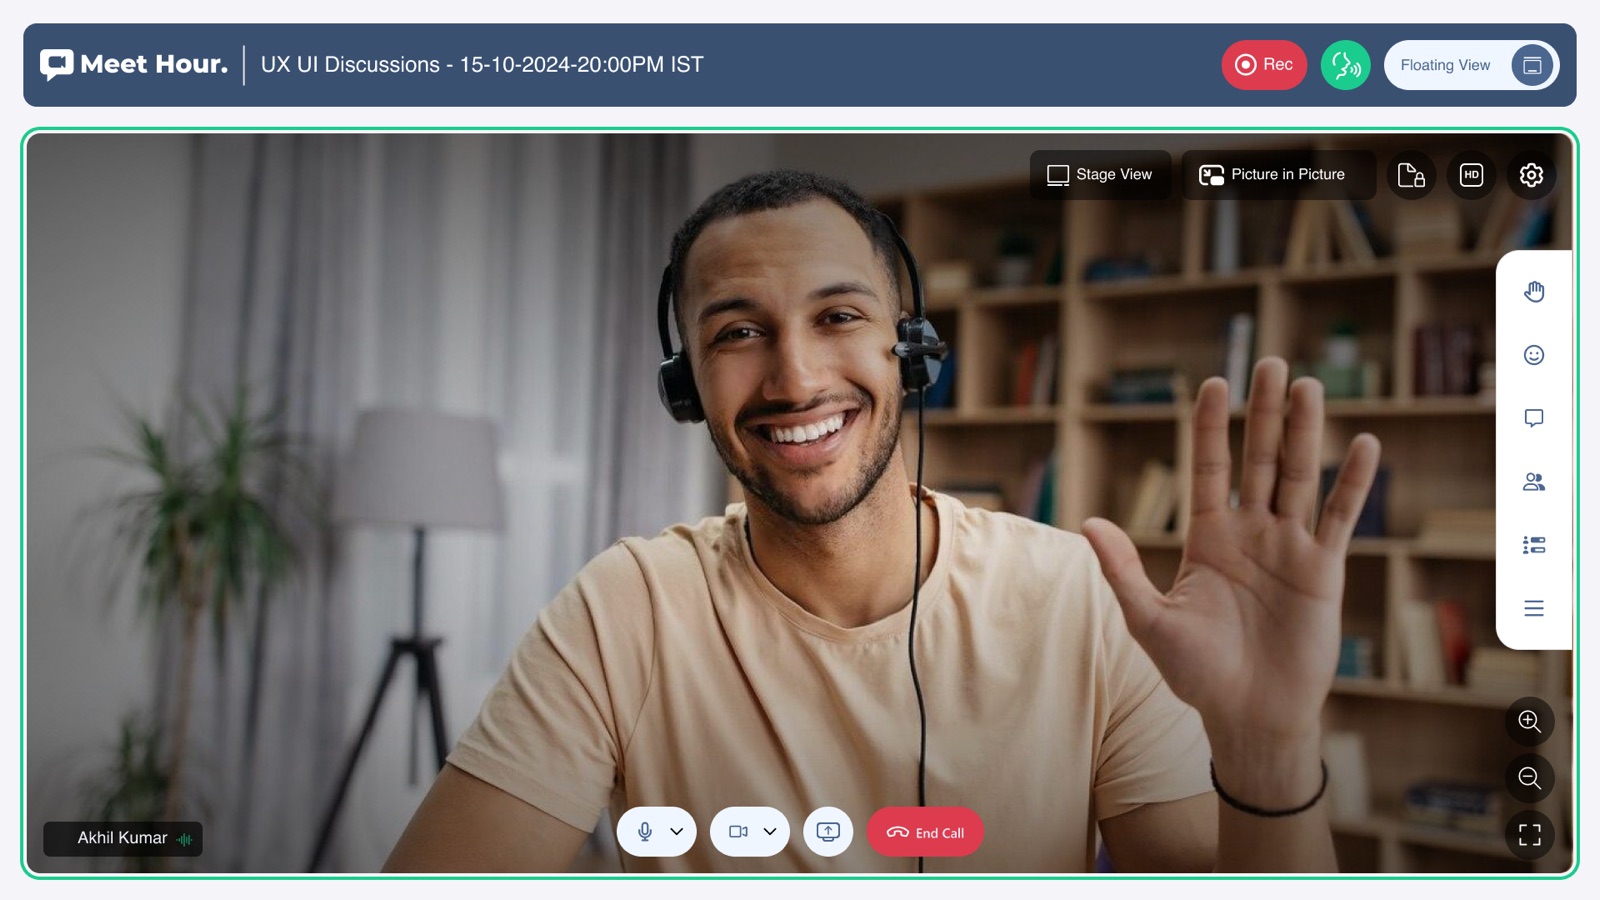Open the chat panel icon

[x=1534, y=418]
